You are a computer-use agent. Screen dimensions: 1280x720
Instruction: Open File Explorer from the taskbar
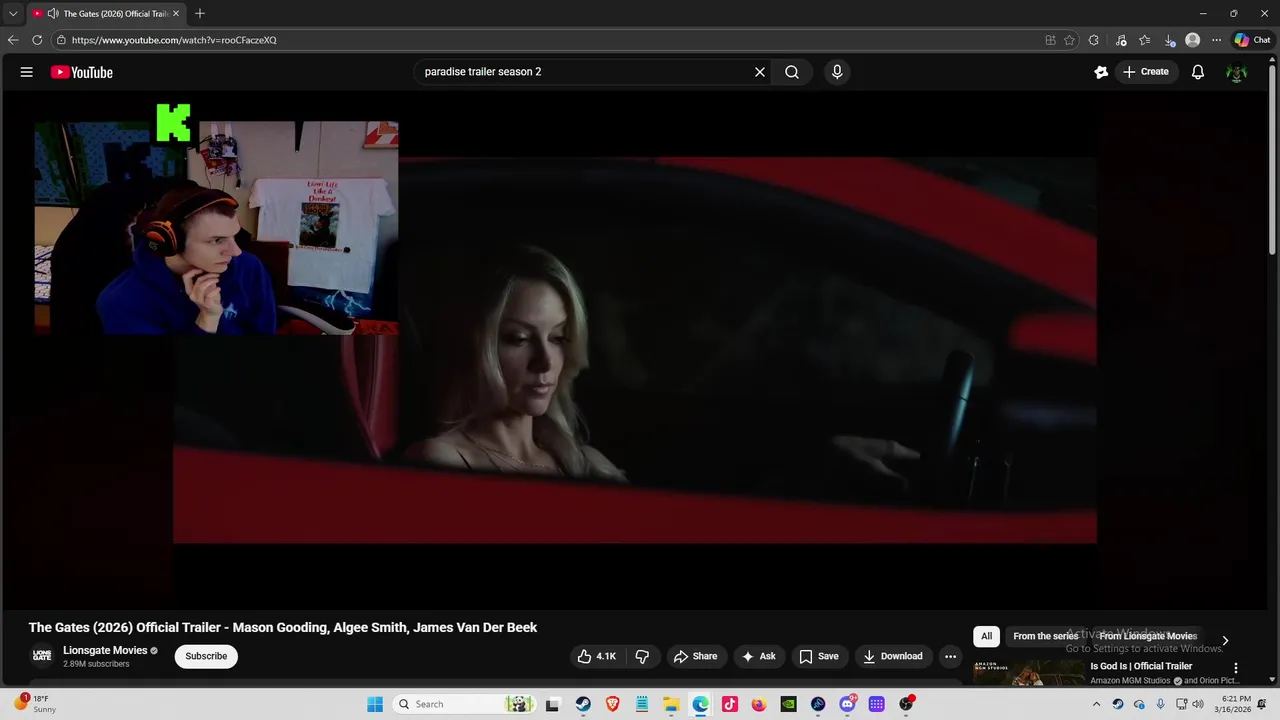coord(671,704)
